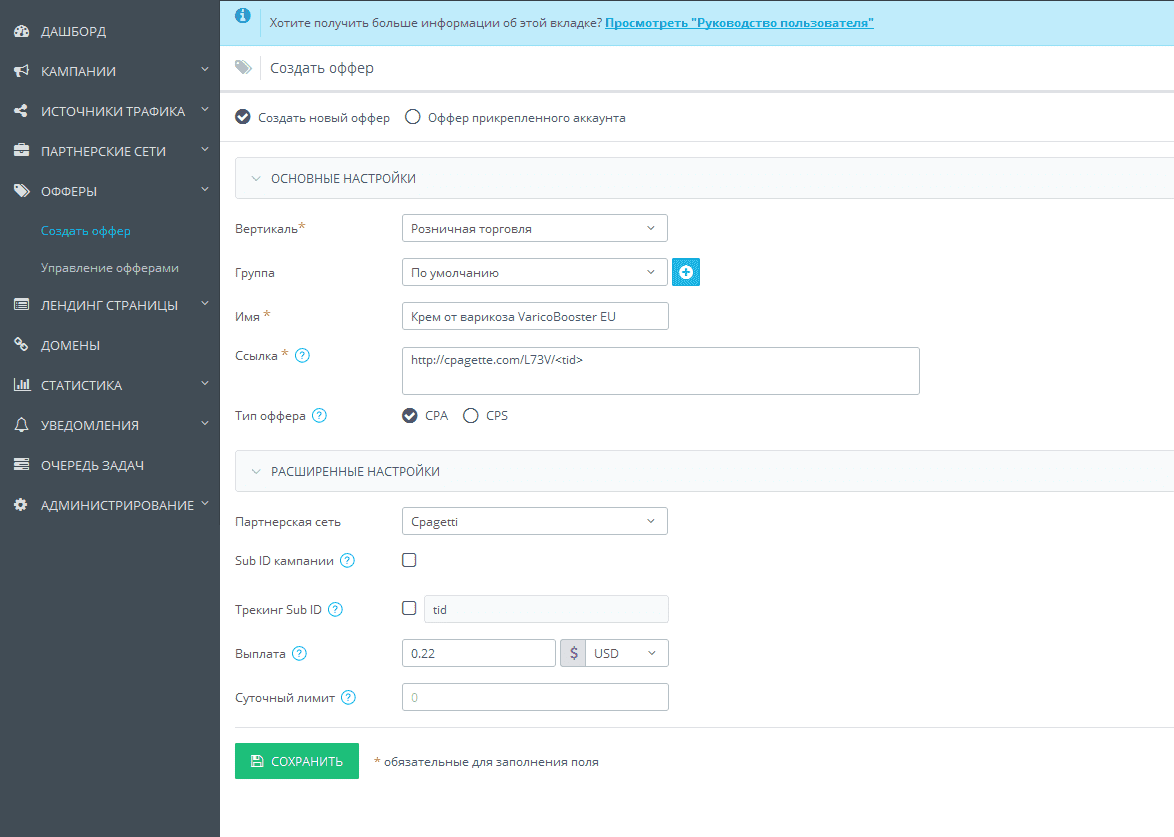Click the landing pages list icon

21,305
